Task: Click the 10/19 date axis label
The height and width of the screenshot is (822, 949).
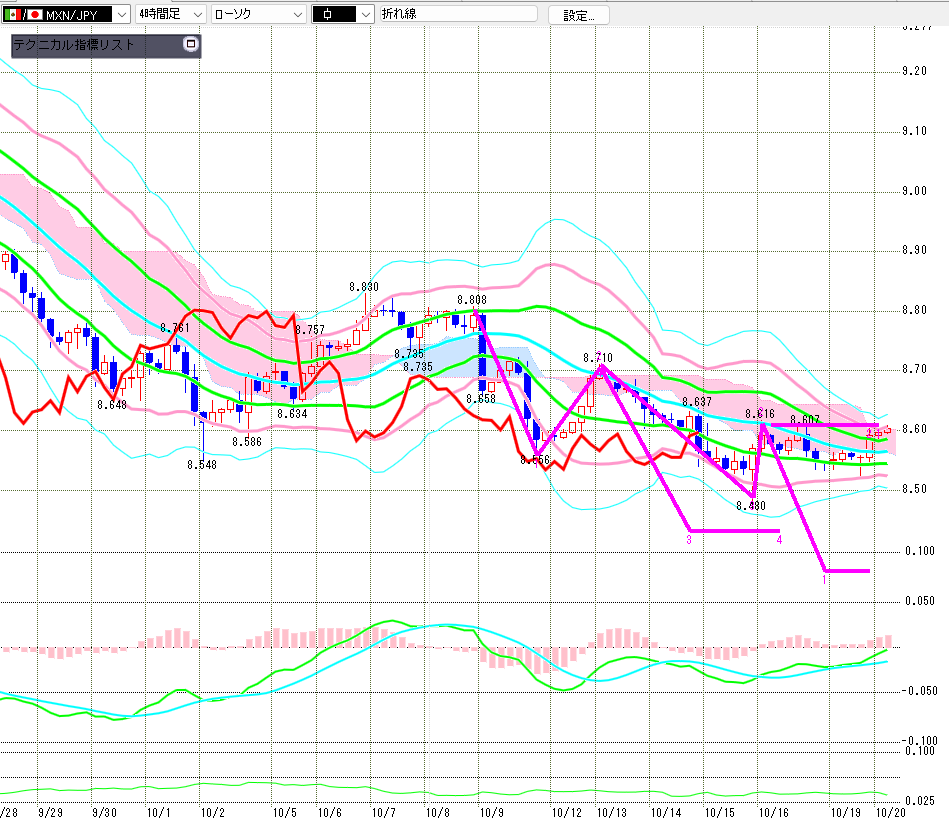Action: click(846, 812)
